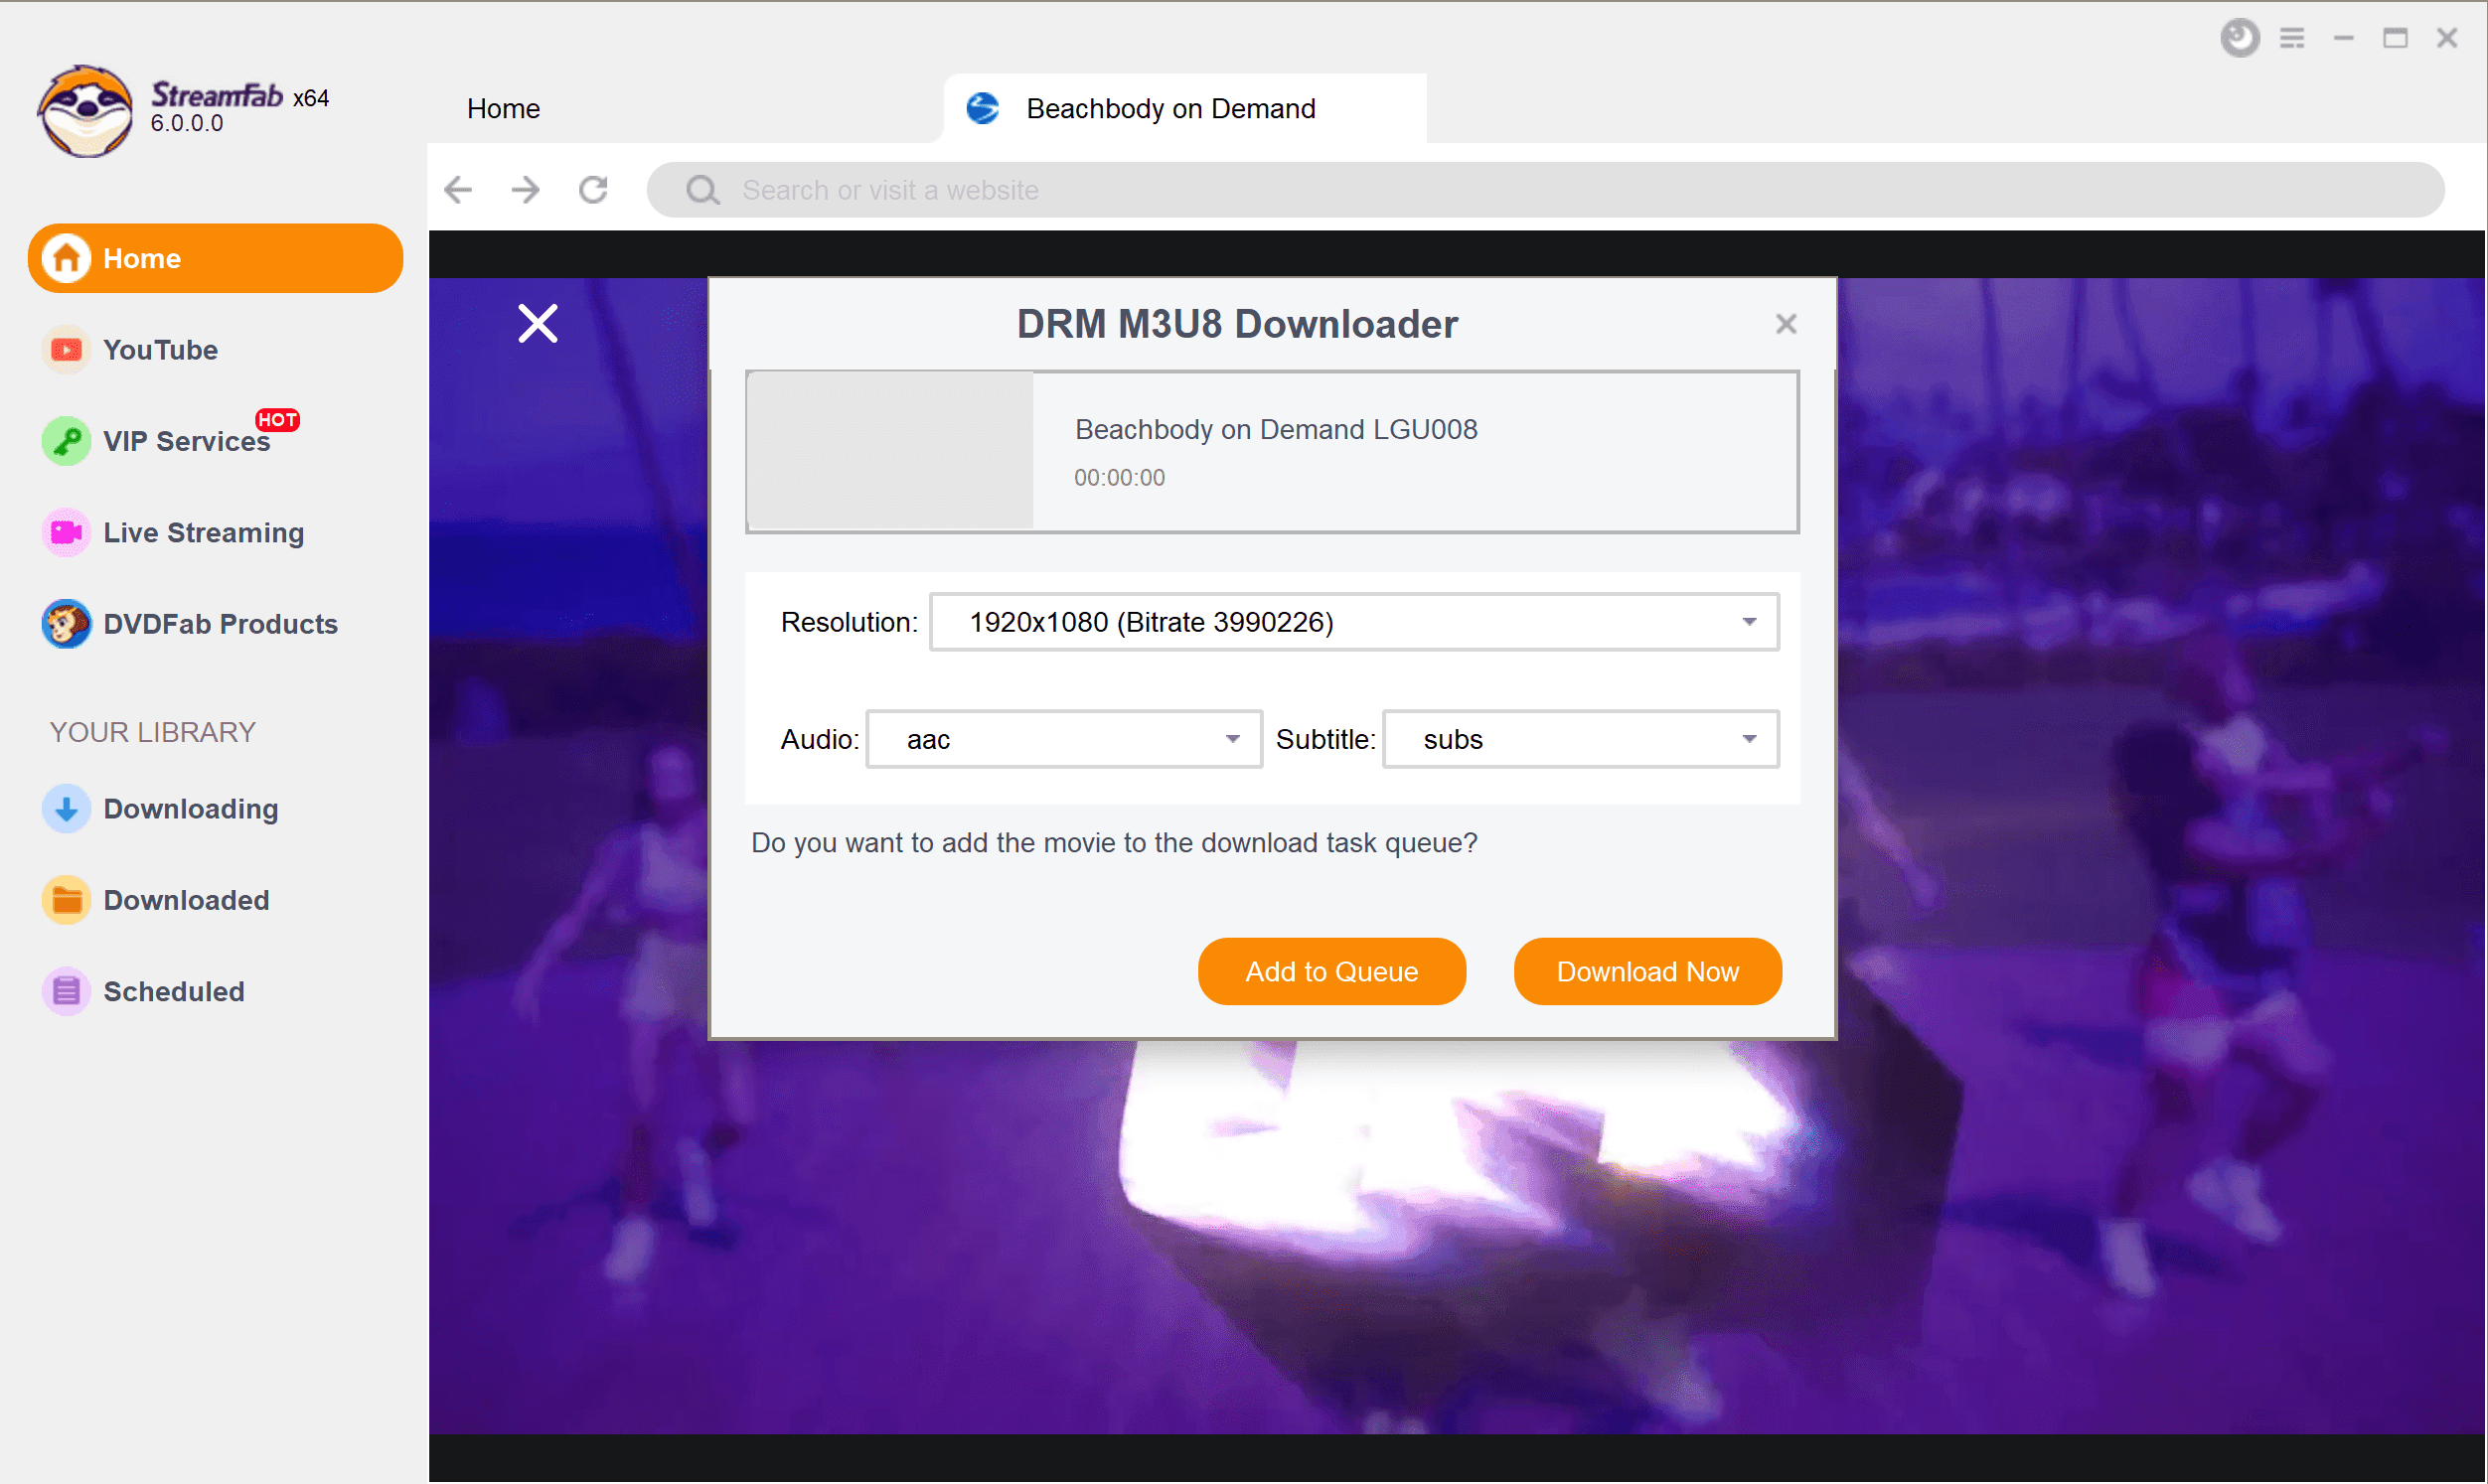
Task: Expand the Audio format dropdown
Action: click(x=1232, y=738)
